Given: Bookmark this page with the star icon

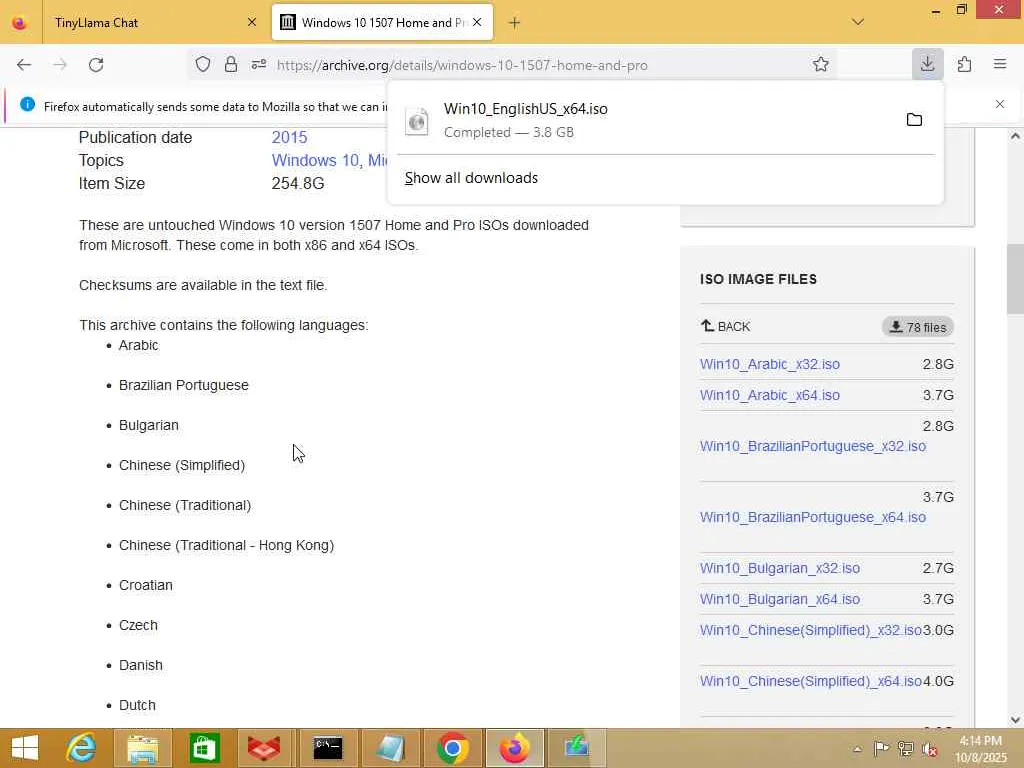Looking at the screenshot, I should point(821,65).
